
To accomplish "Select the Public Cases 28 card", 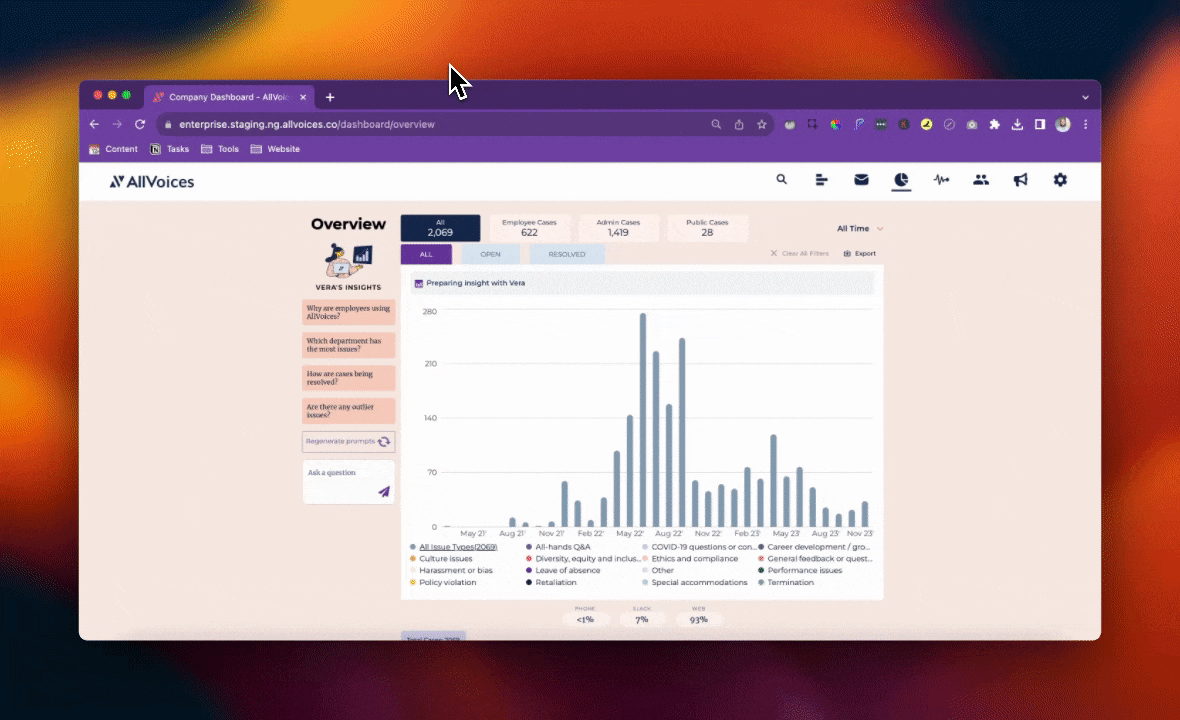I will point(707,228).
